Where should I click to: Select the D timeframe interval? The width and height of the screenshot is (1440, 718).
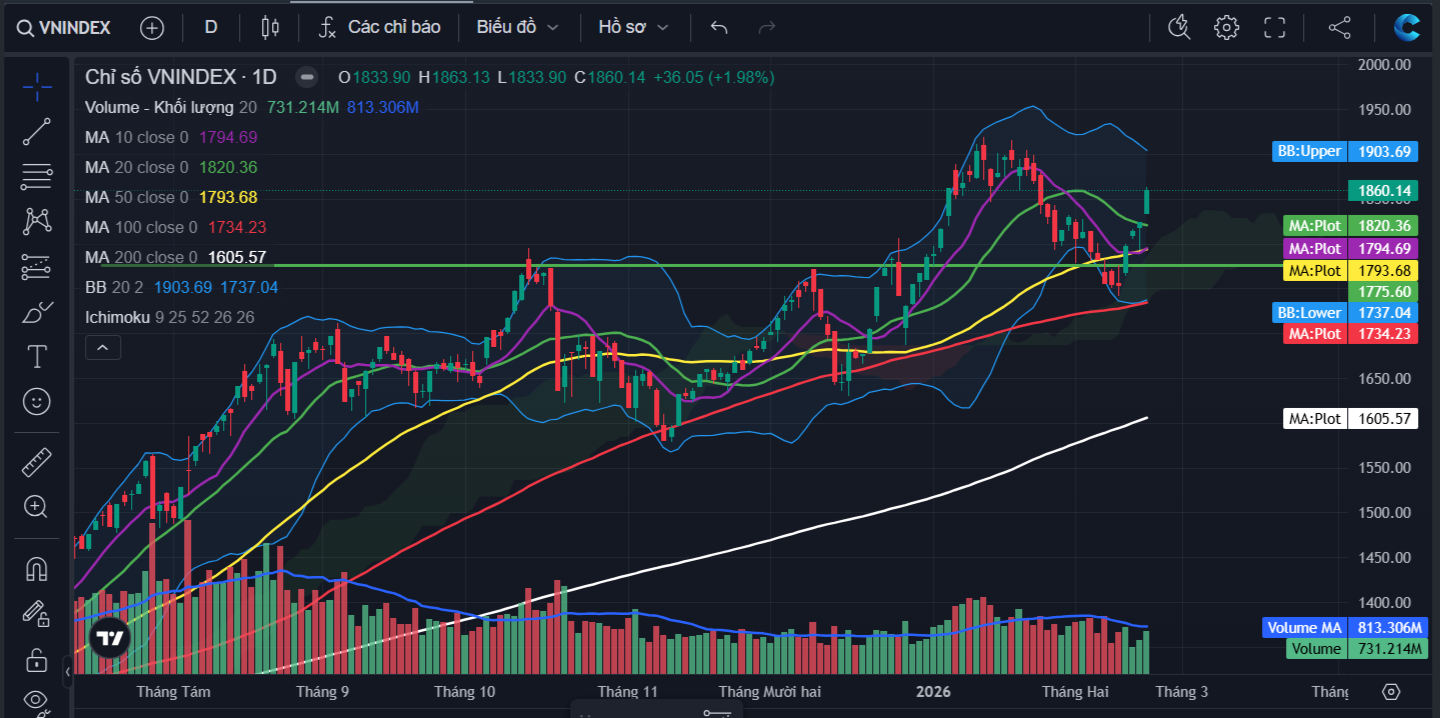click(211, 27)
